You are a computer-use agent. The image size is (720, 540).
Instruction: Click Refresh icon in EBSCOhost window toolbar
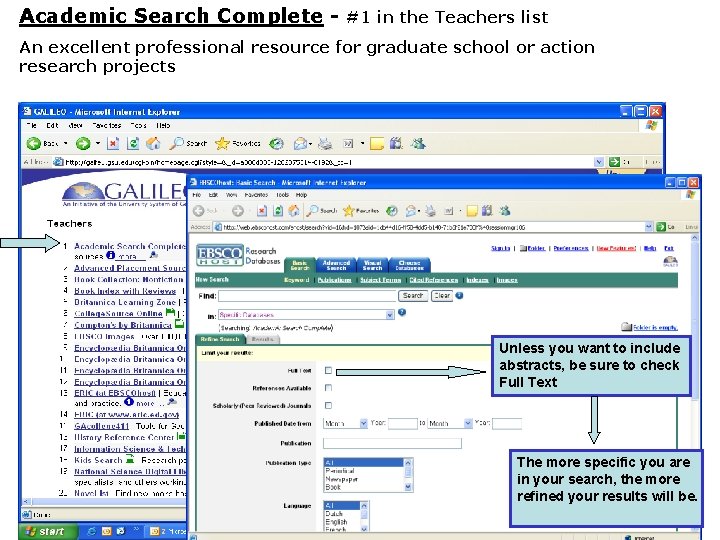[x=278, y=211]
